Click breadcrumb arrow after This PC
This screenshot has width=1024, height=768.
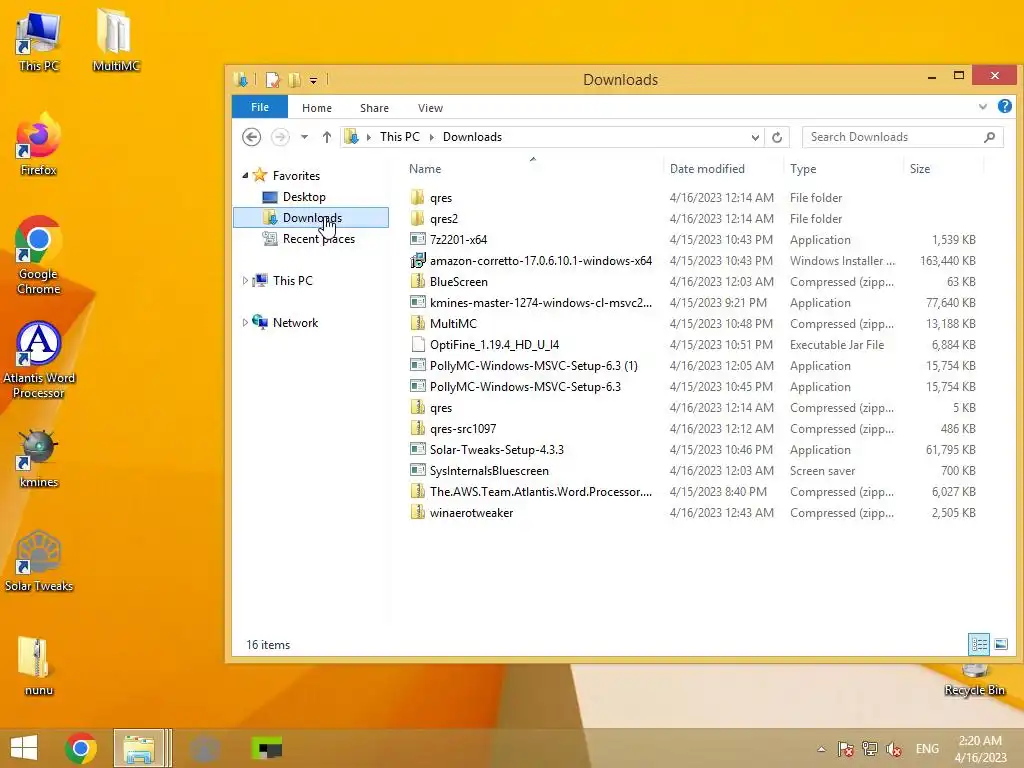pyautogui.click(x=432, y=137)
